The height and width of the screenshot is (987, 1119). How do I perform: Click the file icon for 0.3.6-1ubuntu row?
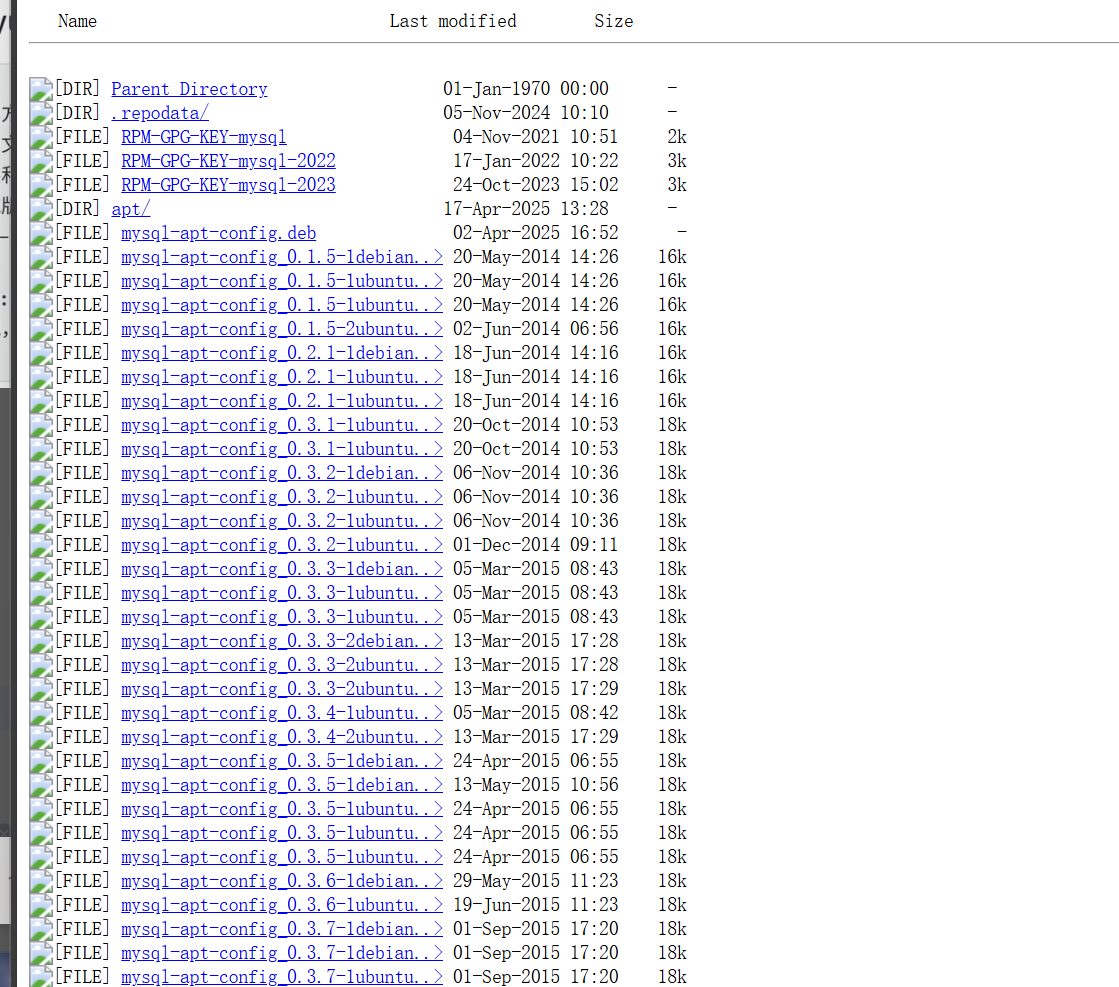click(x=41, y=906)
